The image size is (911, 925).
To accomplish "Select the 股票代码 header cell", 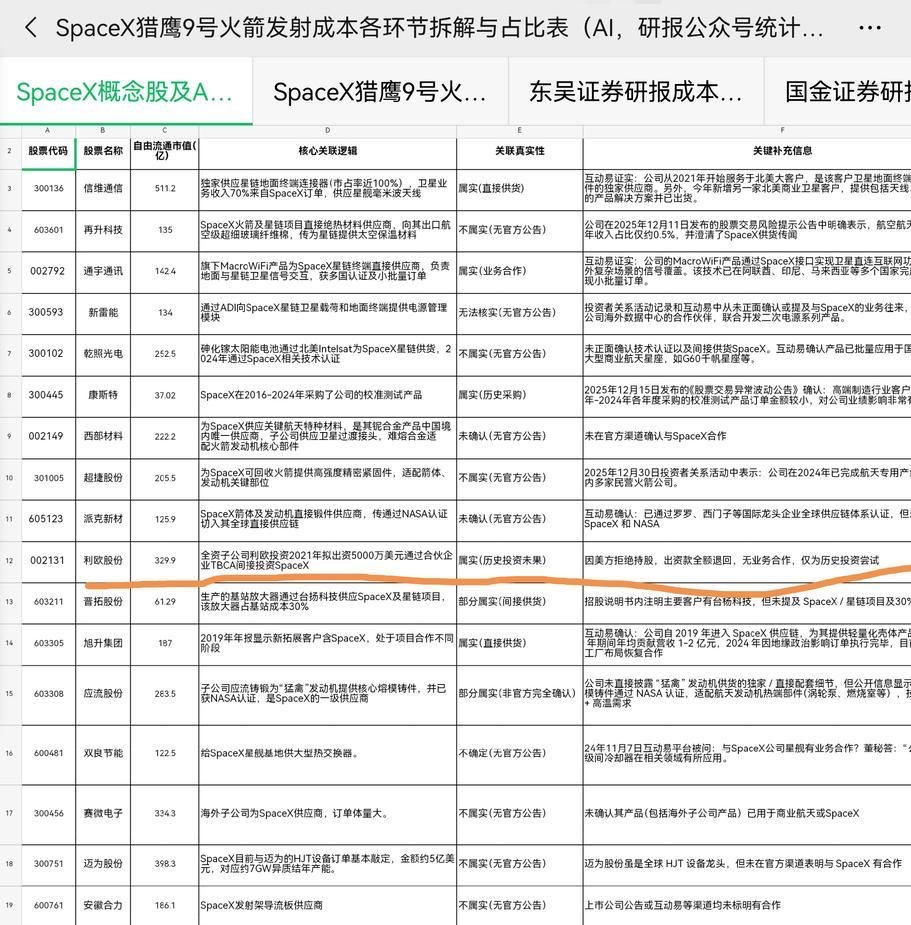I will (x=48, y=151).
